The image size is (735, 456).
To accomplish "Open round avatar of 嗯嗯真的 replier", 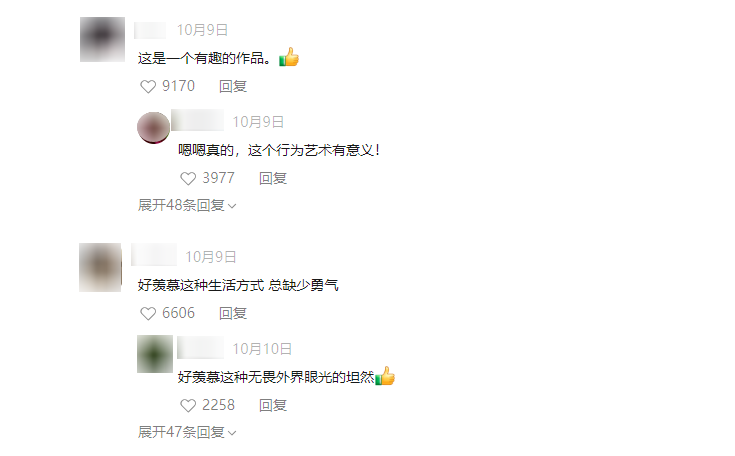I will pyautogui.click(x=153, y=127).
